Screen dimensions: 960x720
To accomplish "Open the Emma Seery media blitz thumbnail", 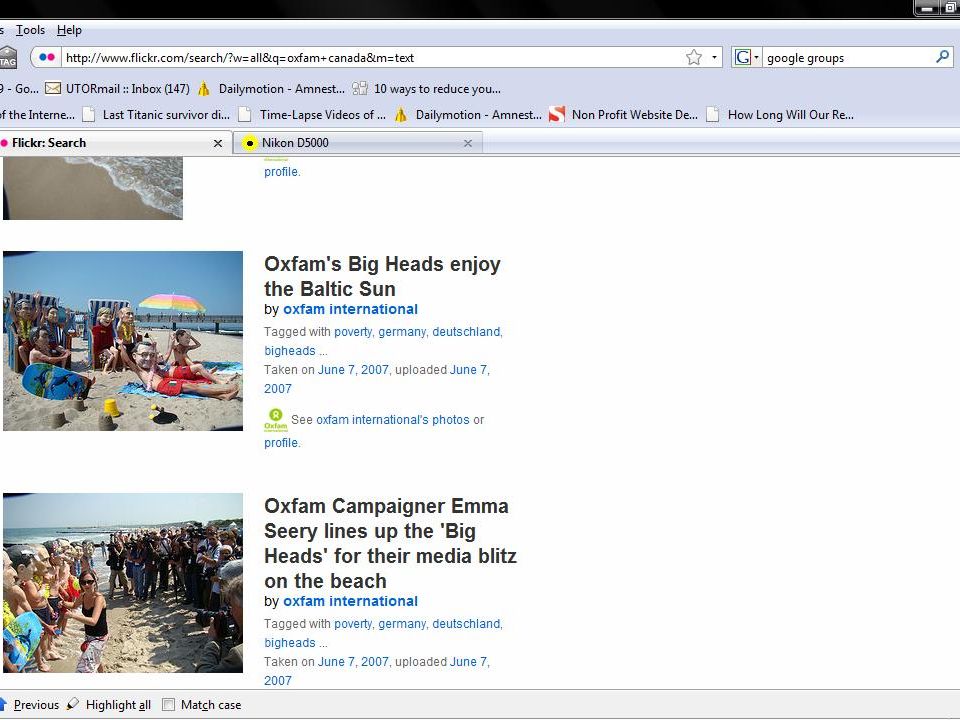I will pyautogui.click(x=123, y=583).
